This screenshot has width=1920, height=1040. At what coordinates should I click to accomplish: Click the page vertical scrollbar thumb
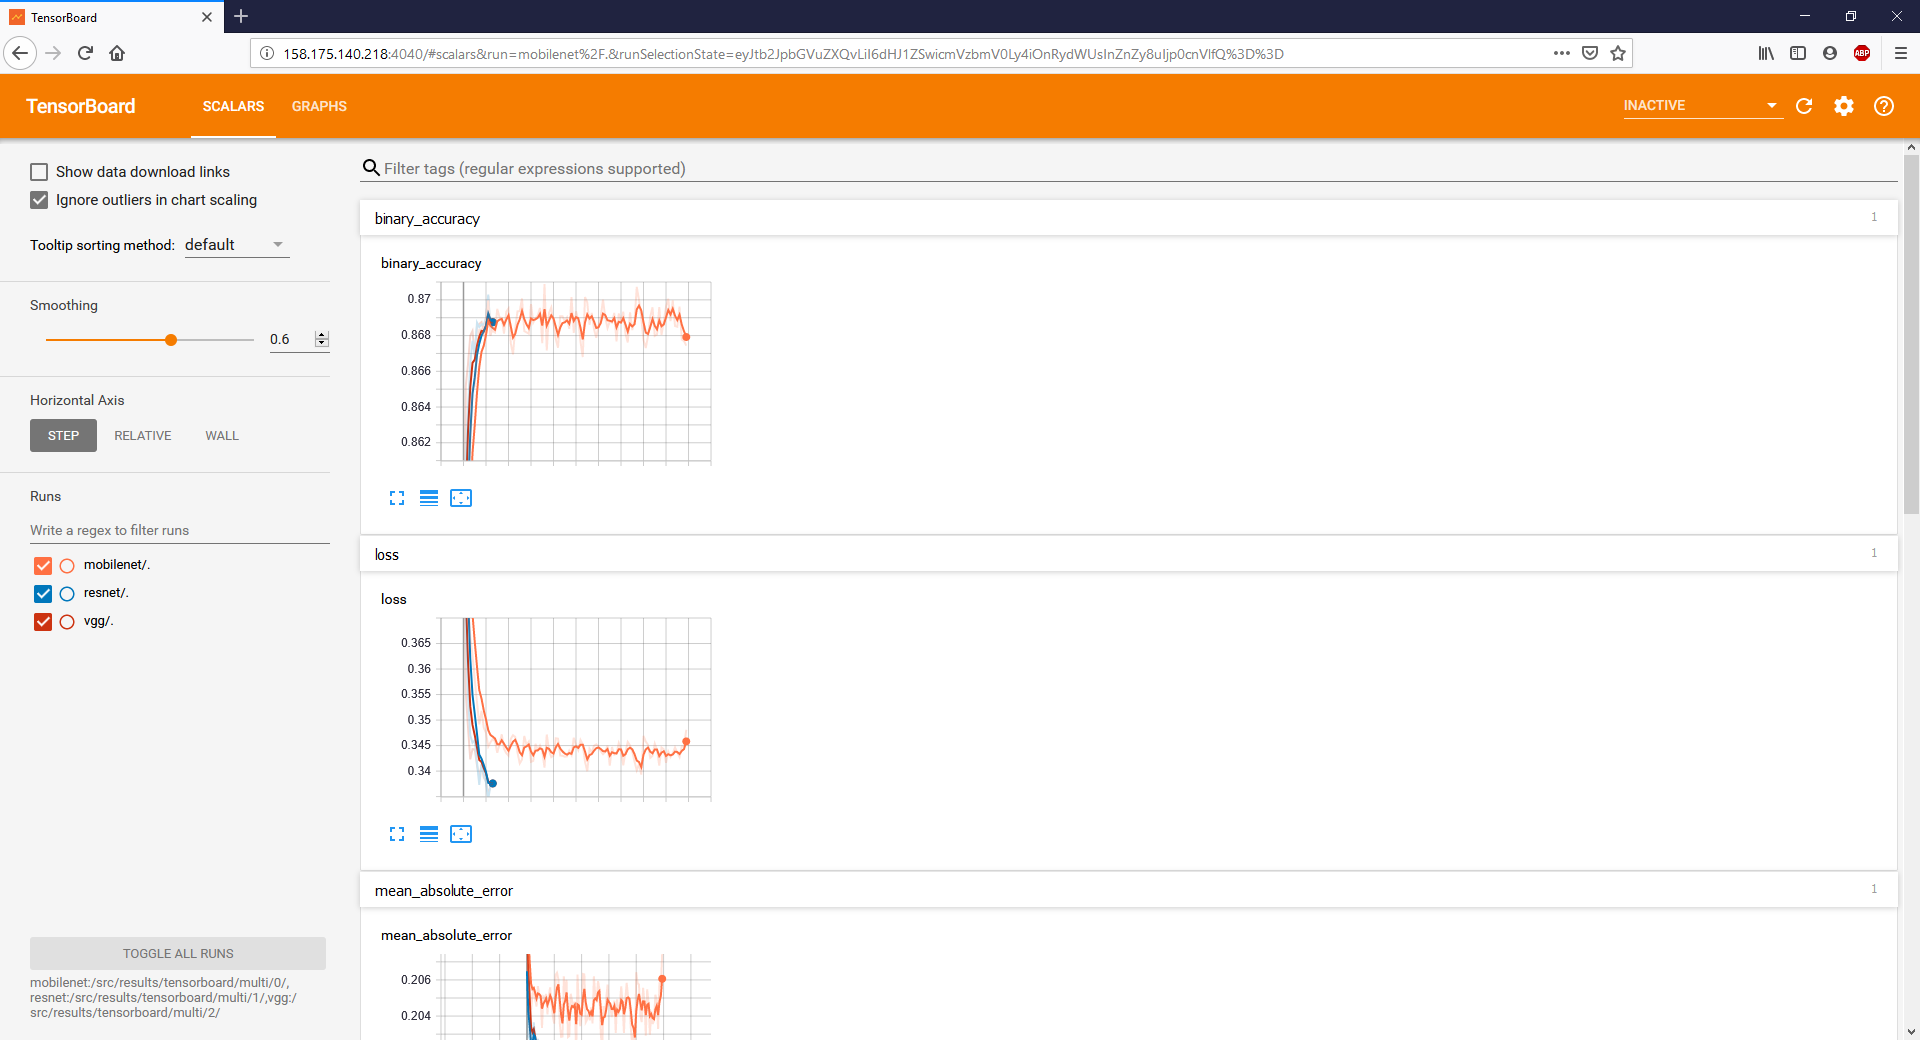[x=1911, y=335]
